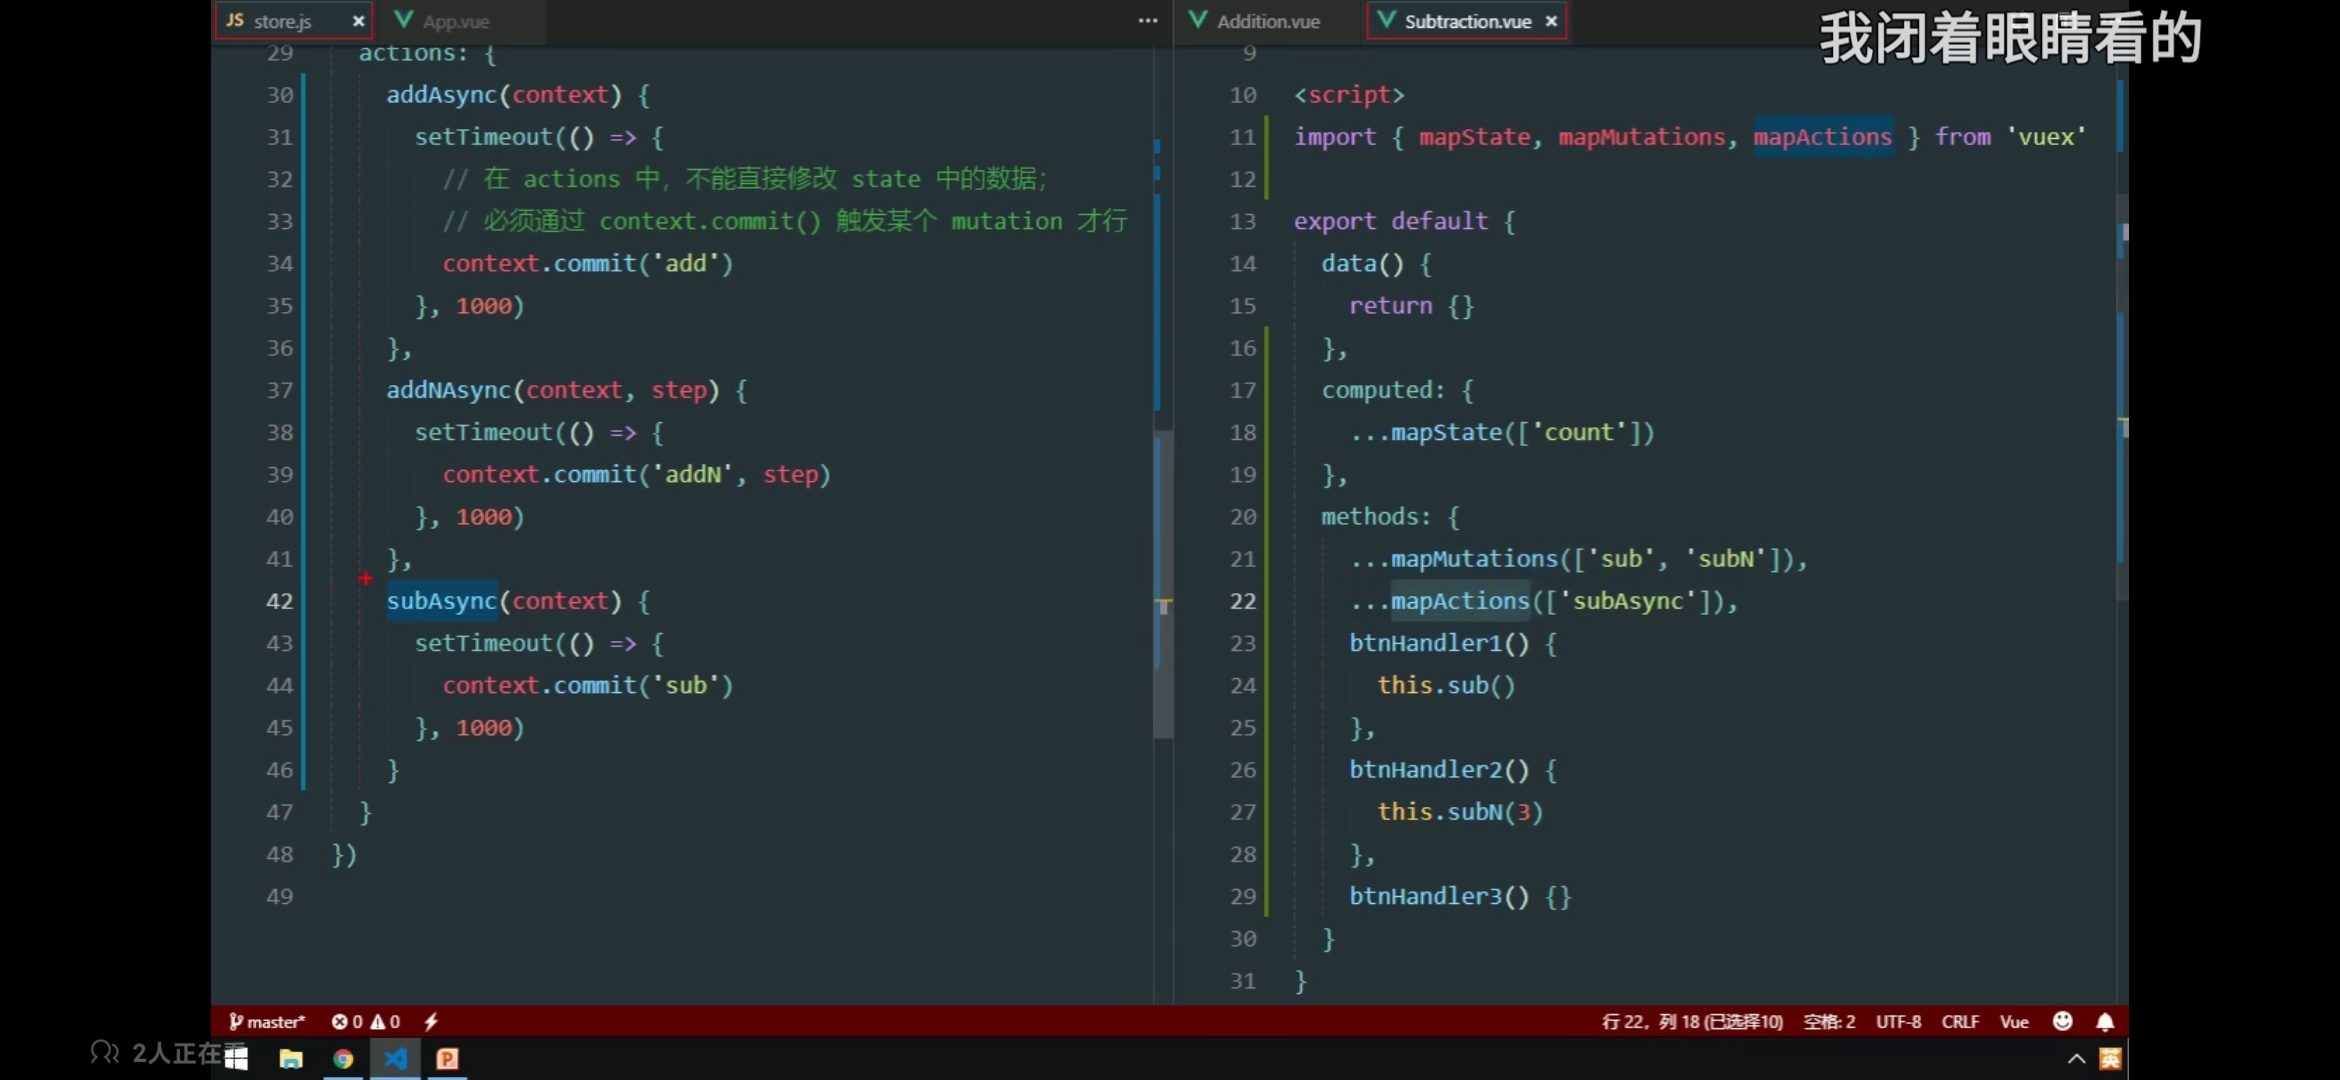Screen dimensions: 2340x1080
Task: Open Chrome from the taskbar
Action: click(x=343, y=1059)
